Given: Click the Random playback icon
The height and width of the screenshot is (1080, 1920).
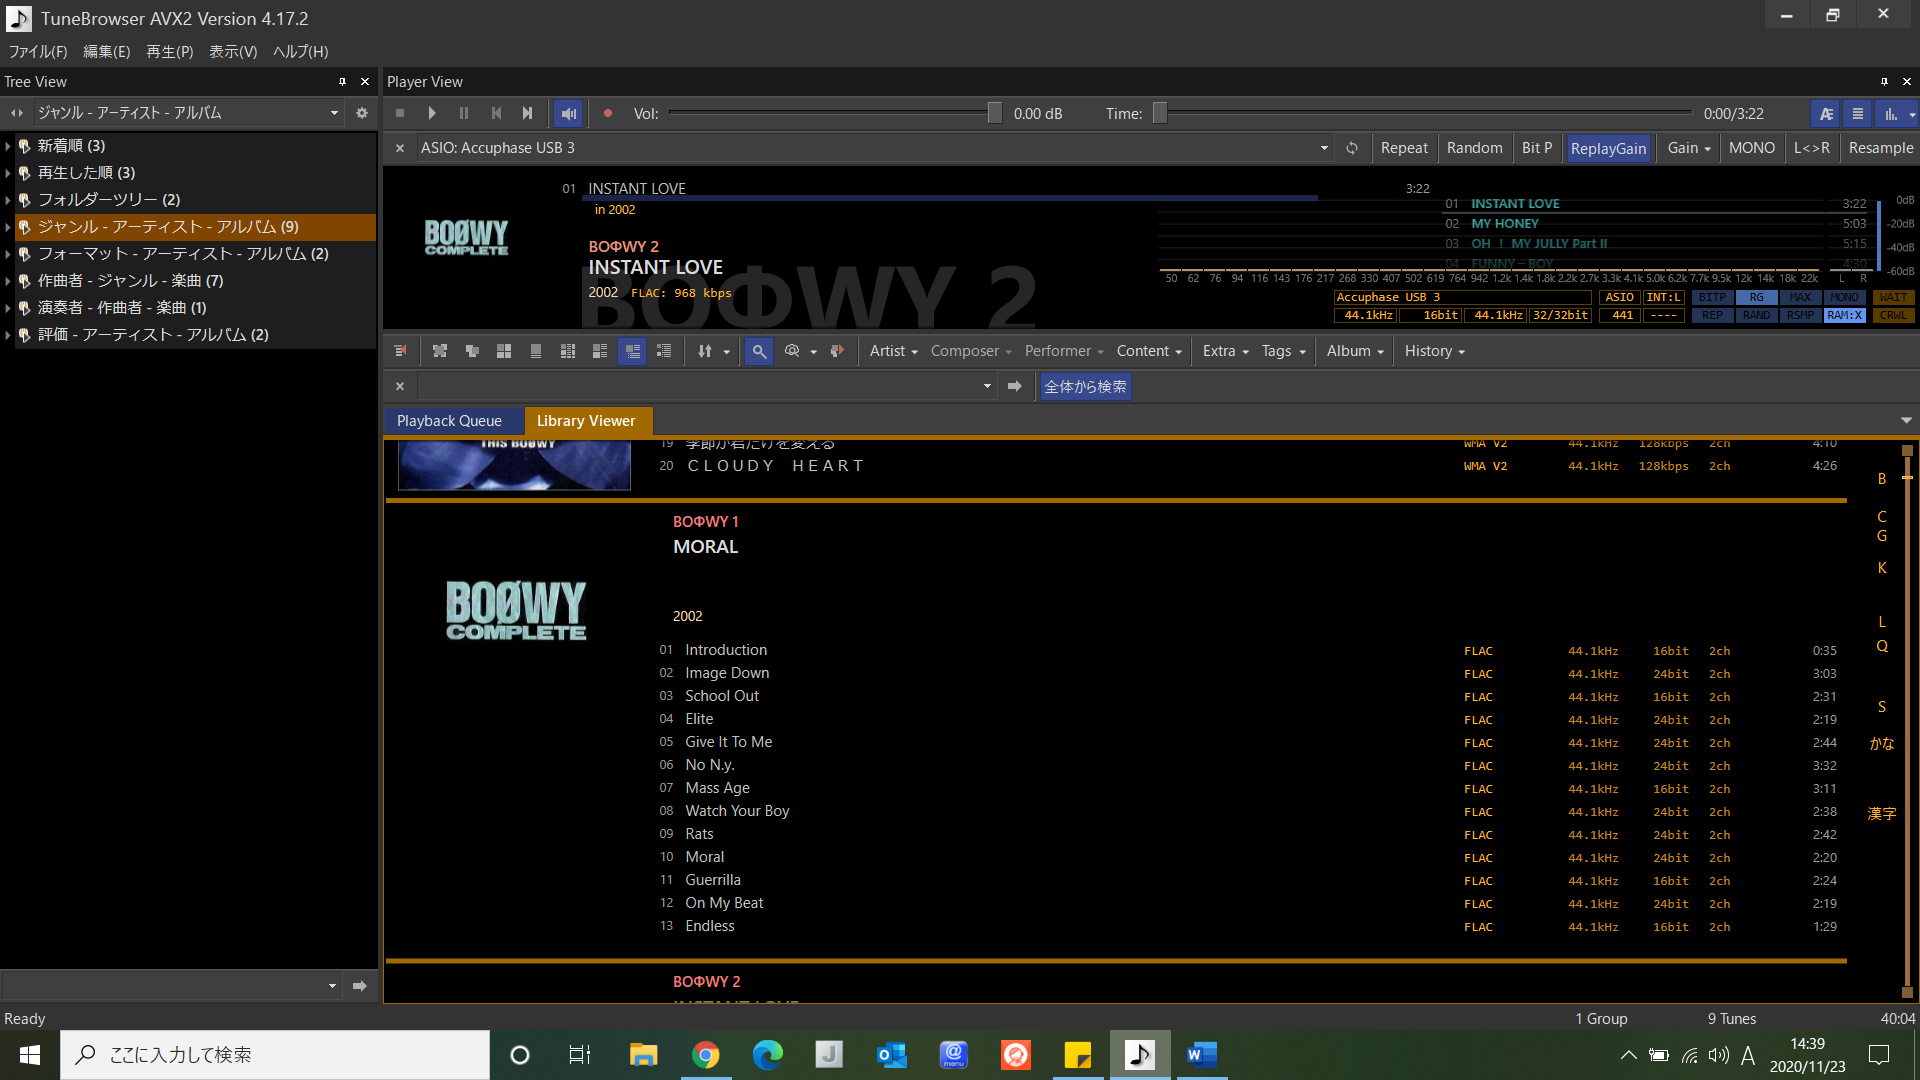Looking at the screenshot, I should pos(1474,146).
